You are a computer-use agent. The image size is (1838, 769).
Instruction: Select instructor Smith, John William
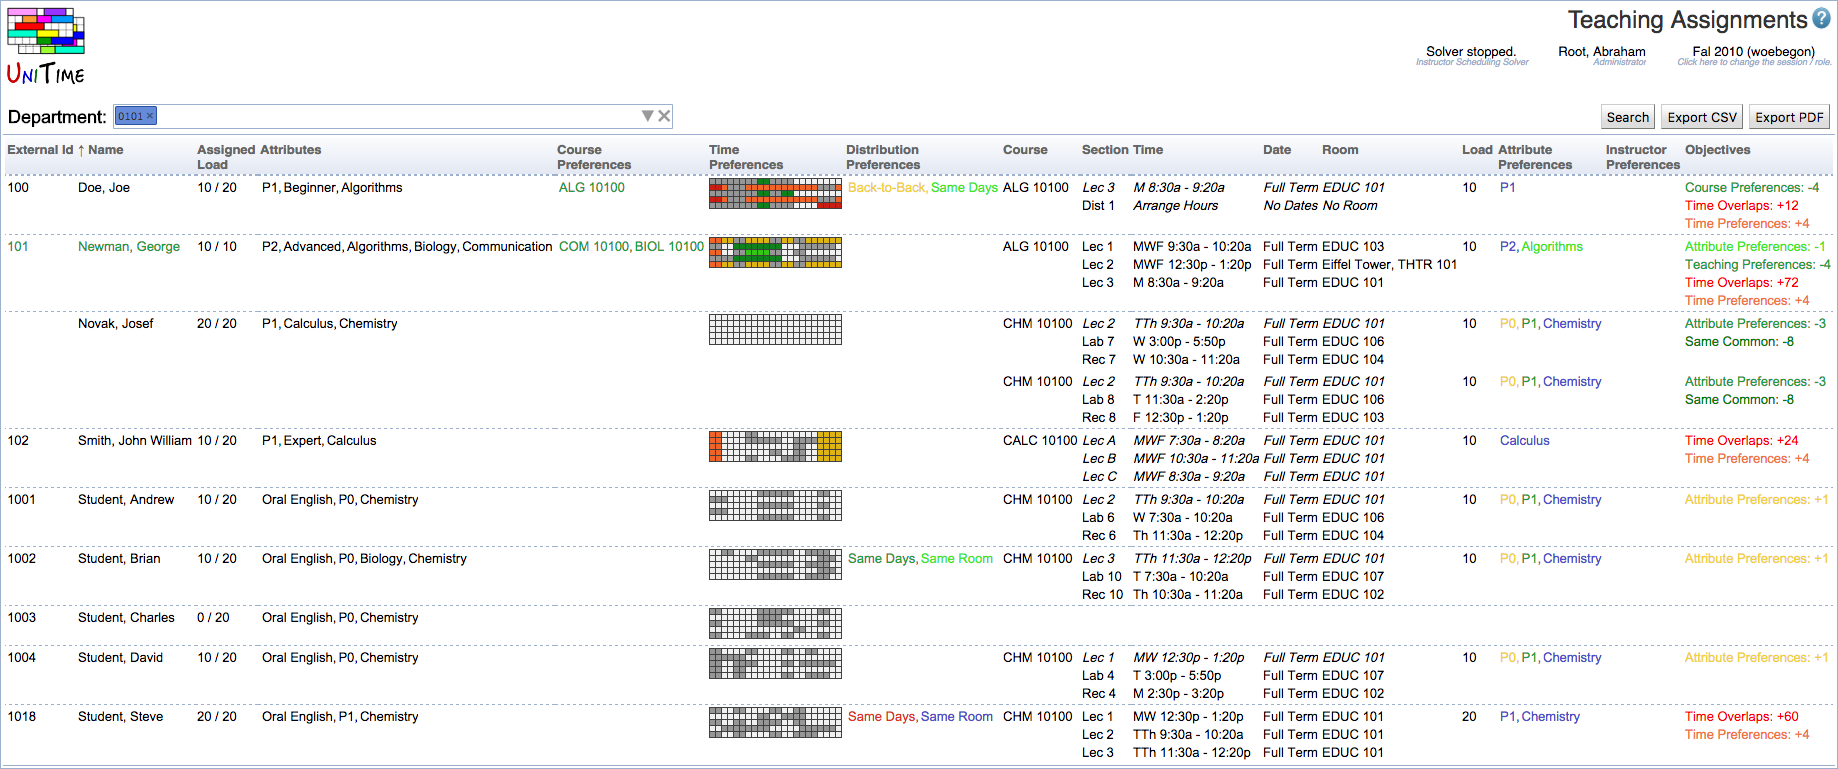(x=135, y=440)
